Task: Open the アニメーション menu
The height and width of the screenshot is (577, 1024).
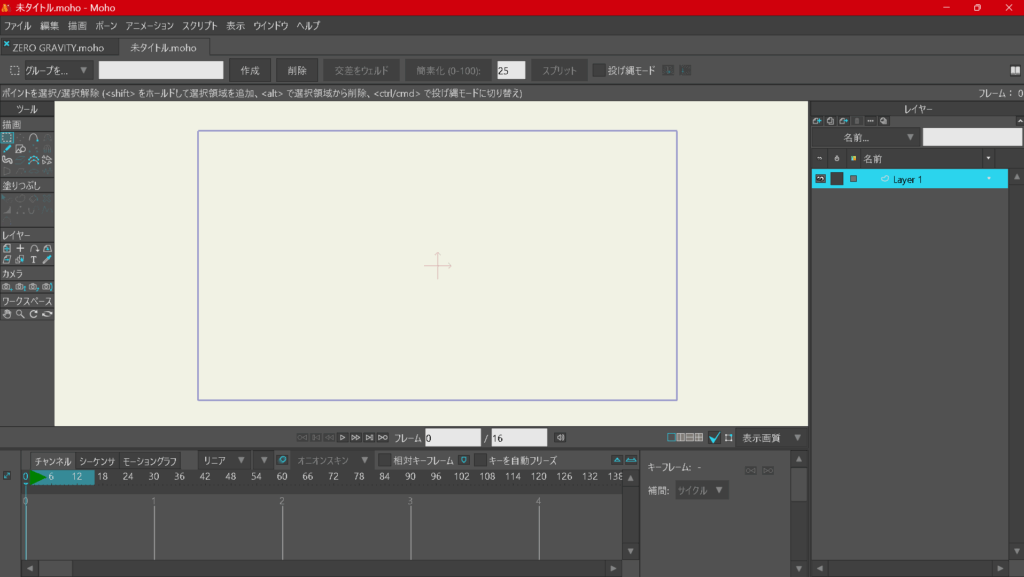Action: click(149, 25)
